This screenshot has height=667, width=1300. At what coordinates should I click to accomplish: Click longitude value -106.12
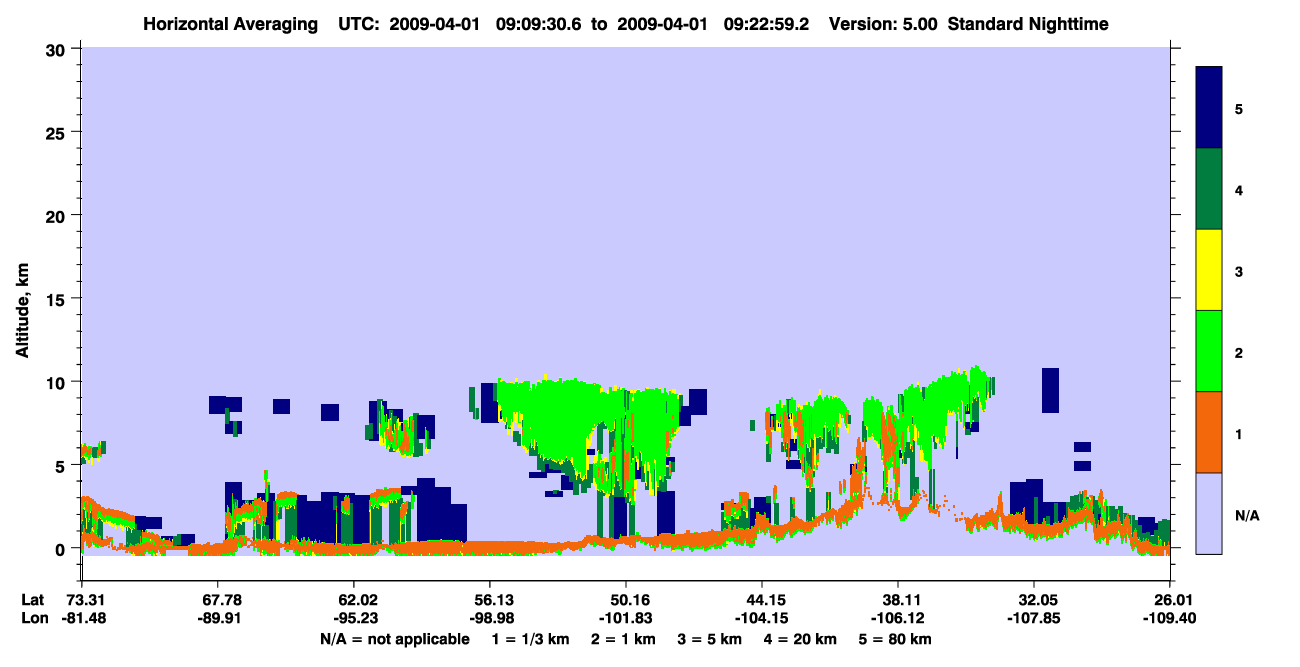(x=898, y=618)
